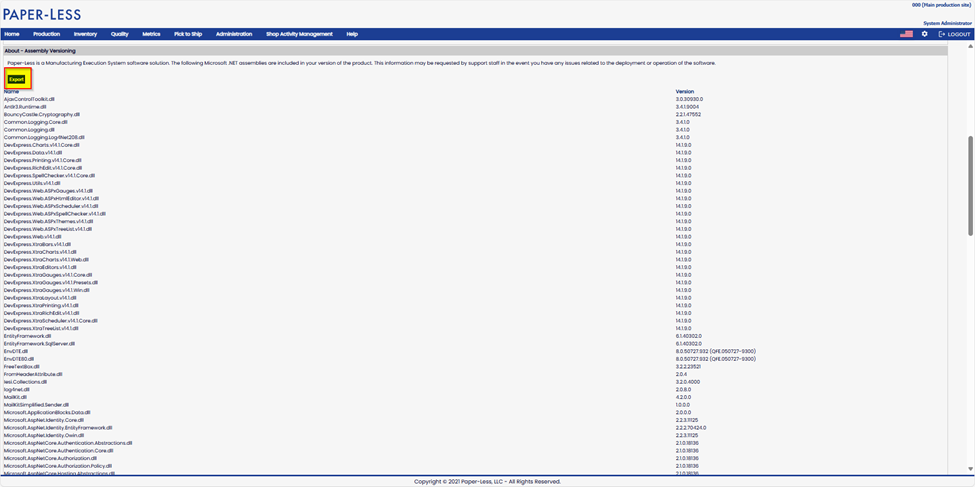
Task: Click the US flag language icon
Action: pyautogui.click(x=906, y=34)
